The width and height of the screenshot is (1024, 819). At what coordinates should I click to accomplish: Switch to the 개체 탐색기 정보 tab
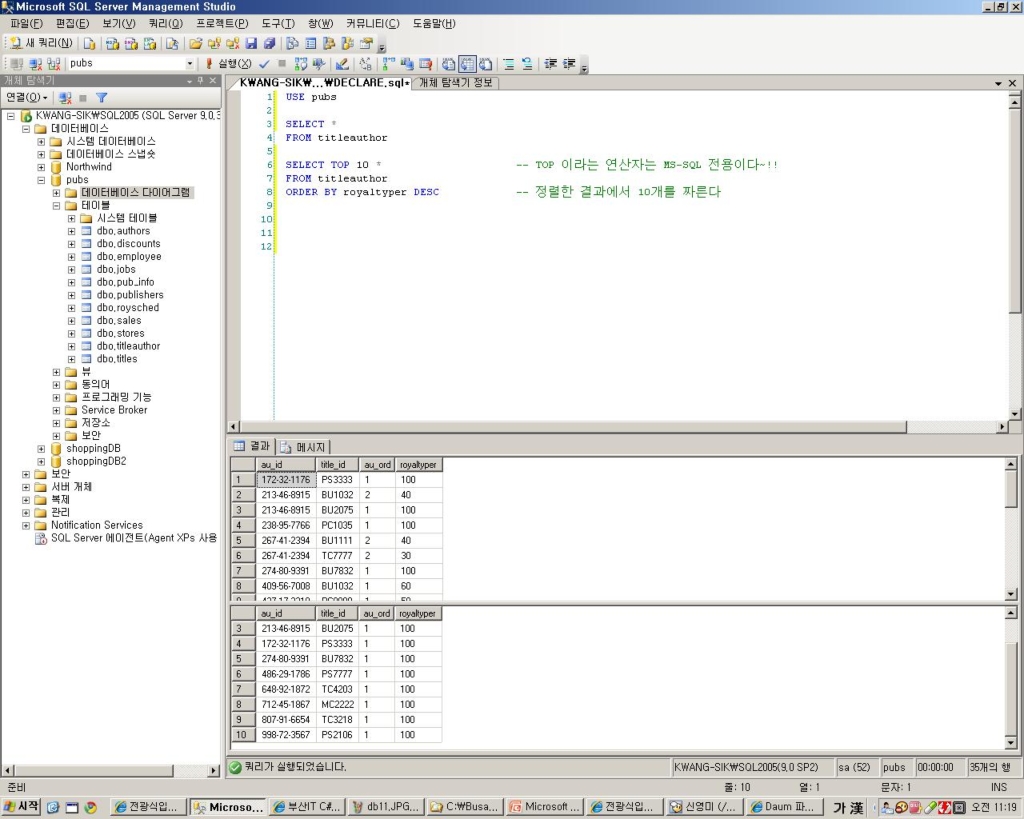coord(456,83)
